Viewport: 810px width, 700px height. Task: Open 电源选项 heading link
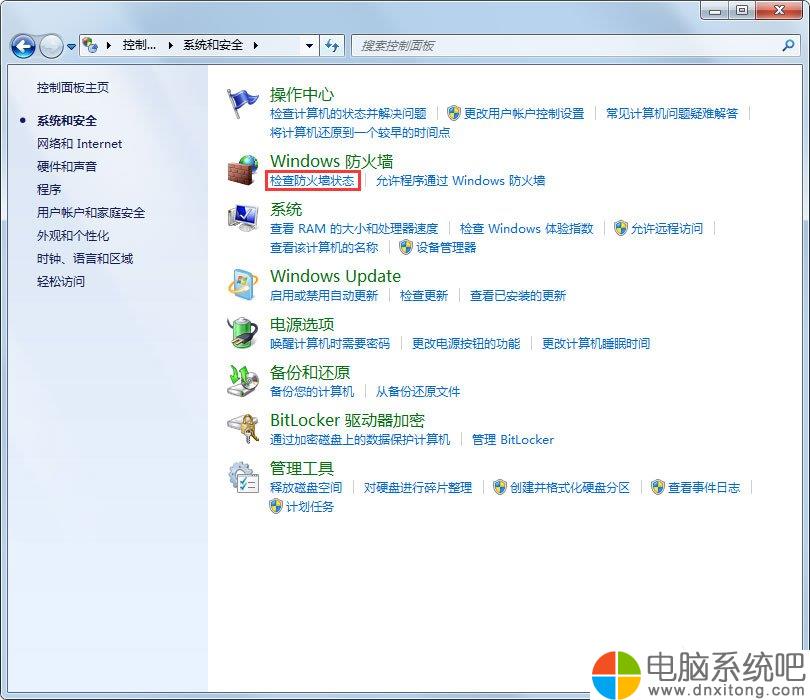[302, 324]
